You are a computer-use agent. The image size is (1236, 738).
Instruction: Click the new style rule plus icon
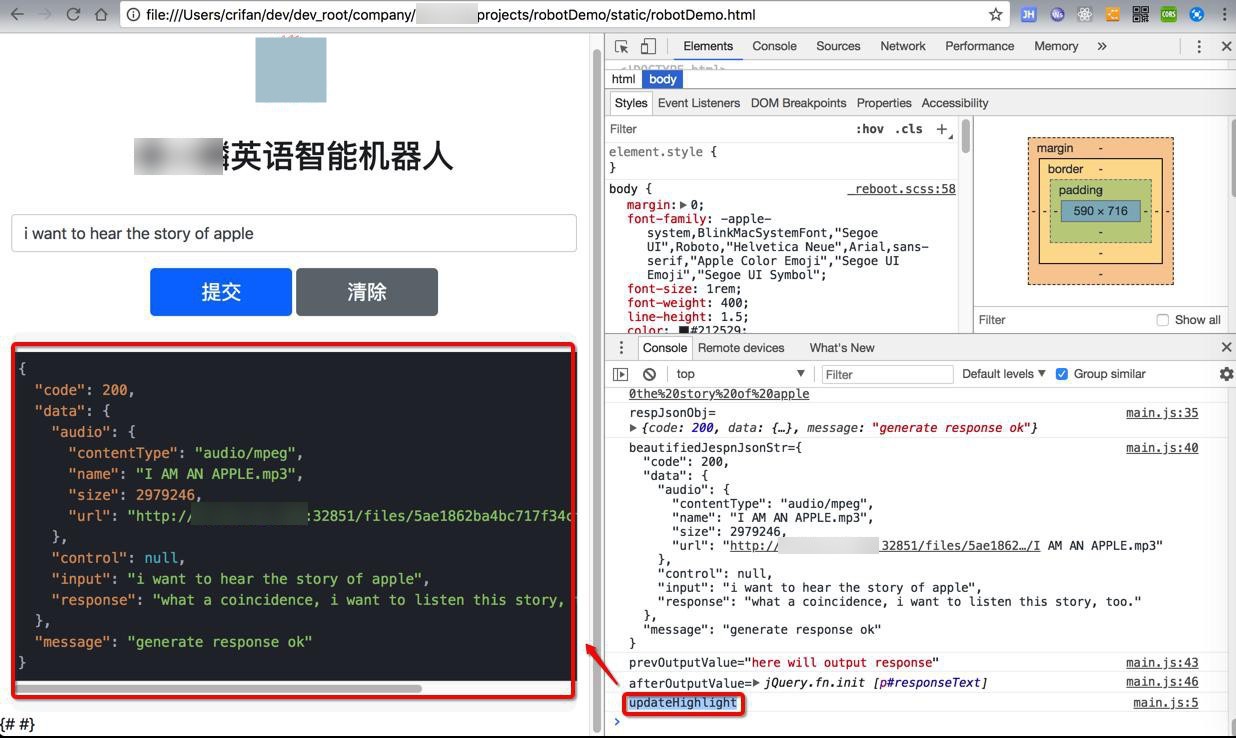942,129
